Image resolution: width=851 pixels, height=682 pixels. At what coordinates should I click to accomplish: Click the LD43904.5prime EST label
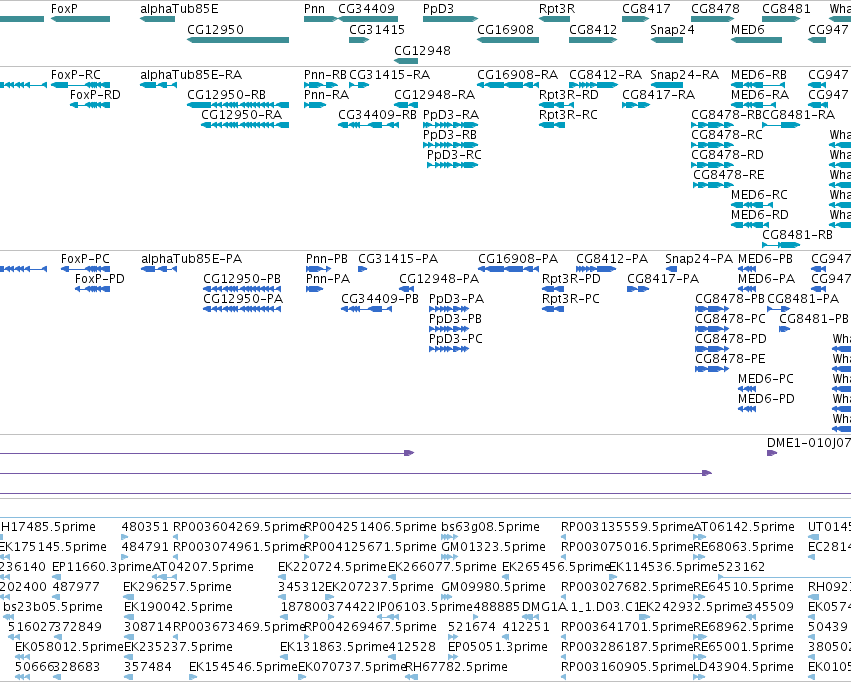(744, 666)
